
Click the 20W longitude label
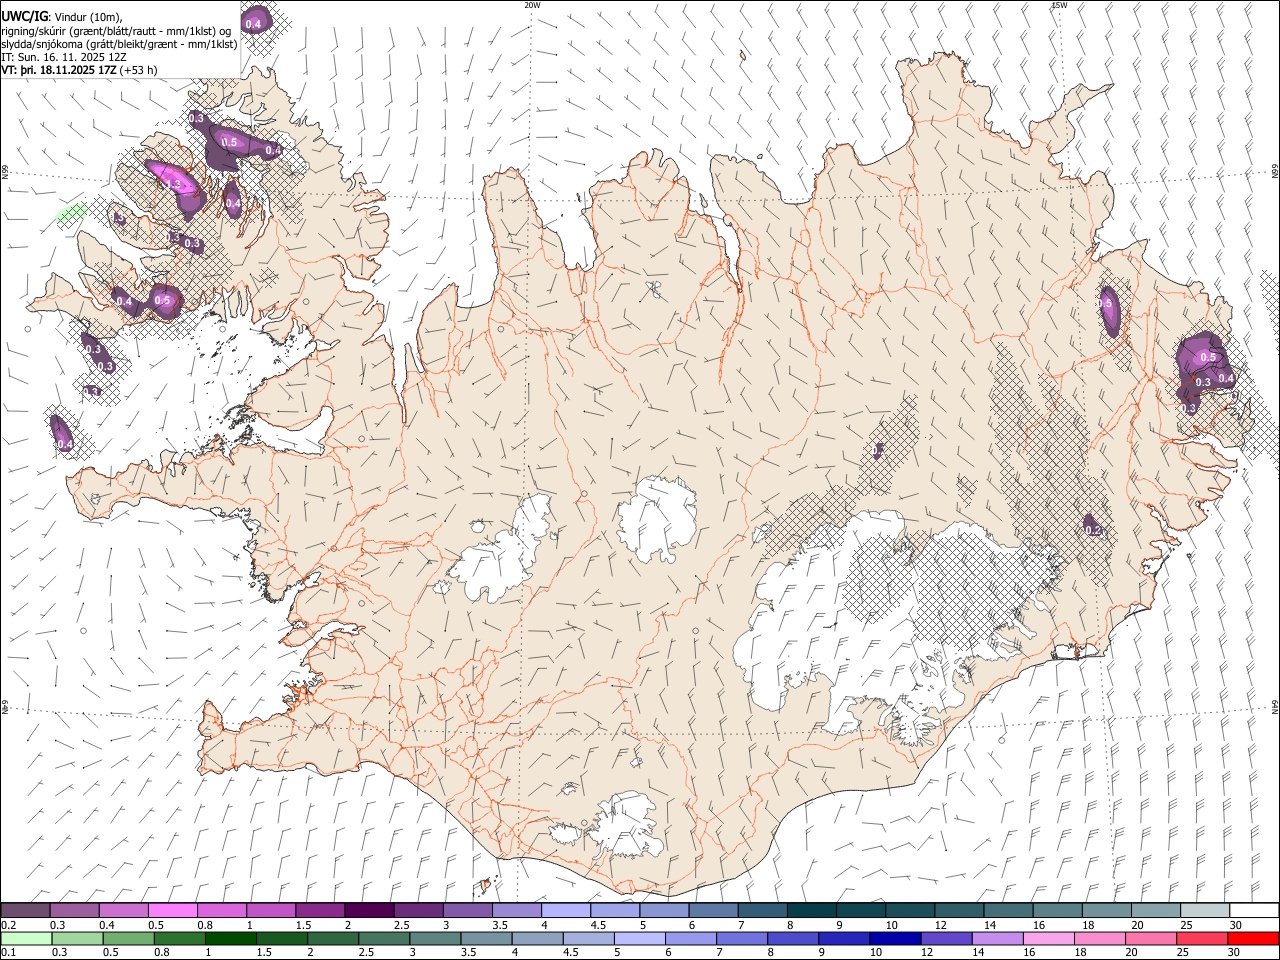tap(532, 5)
